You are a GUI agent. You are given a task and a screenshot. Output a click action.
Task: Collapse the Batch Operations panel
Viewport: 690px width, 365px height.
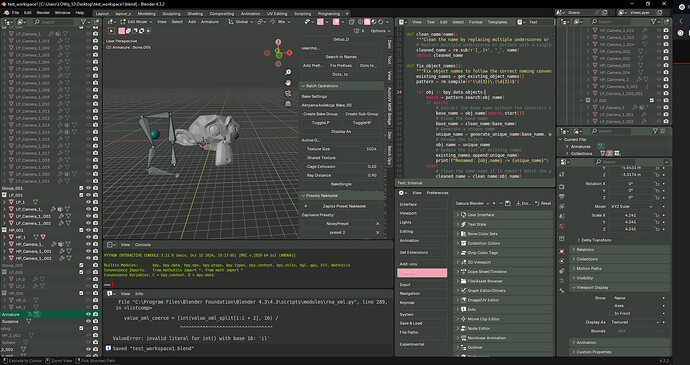tap(341, 86)
